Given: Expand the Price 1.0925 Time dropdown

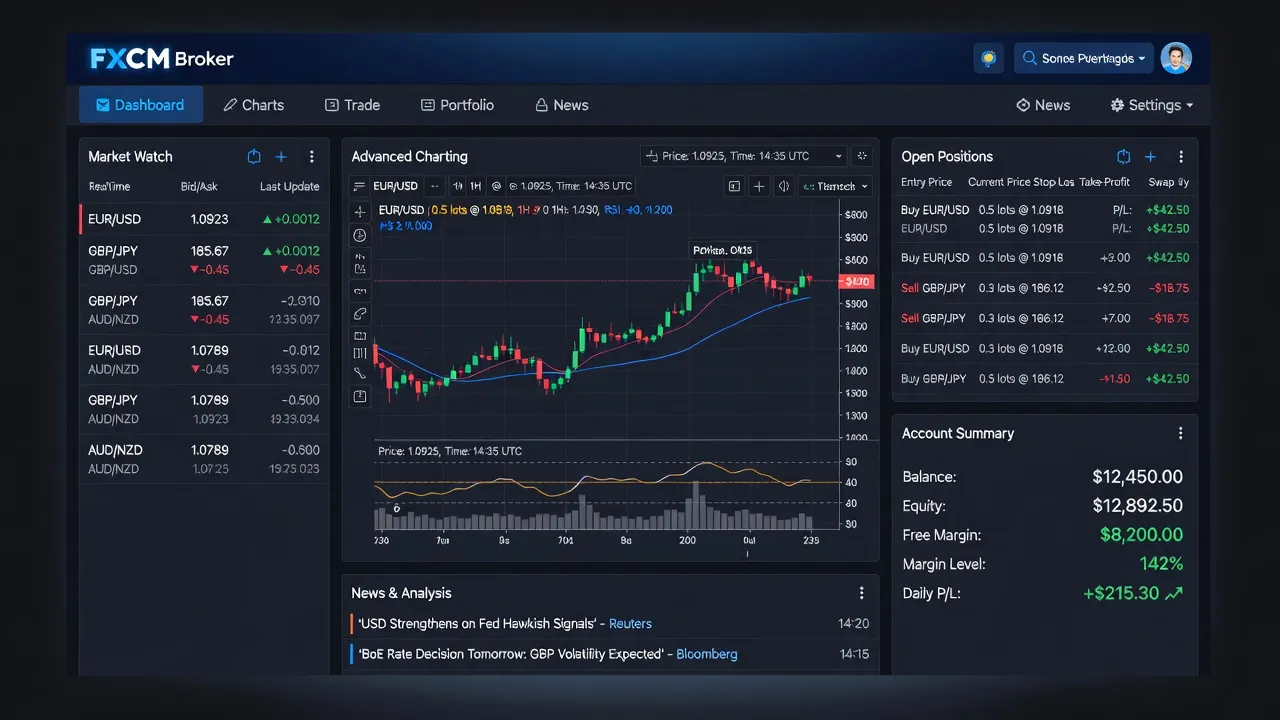Looking at the screenshot, I should click(x=743, y=156).
